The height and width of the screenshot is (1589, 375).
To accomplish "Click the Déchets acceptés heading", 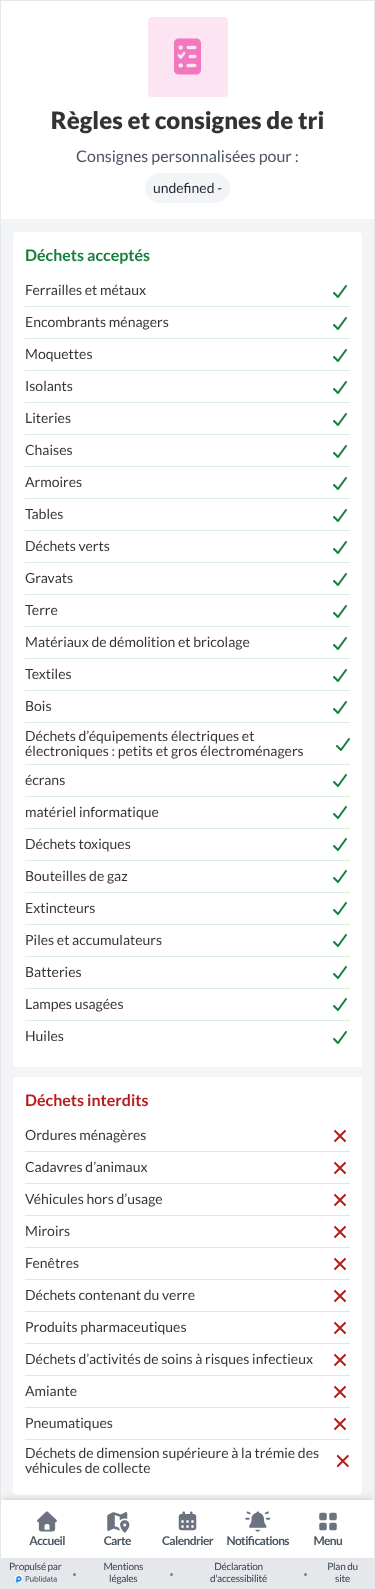I will click(x=87, y=255).
